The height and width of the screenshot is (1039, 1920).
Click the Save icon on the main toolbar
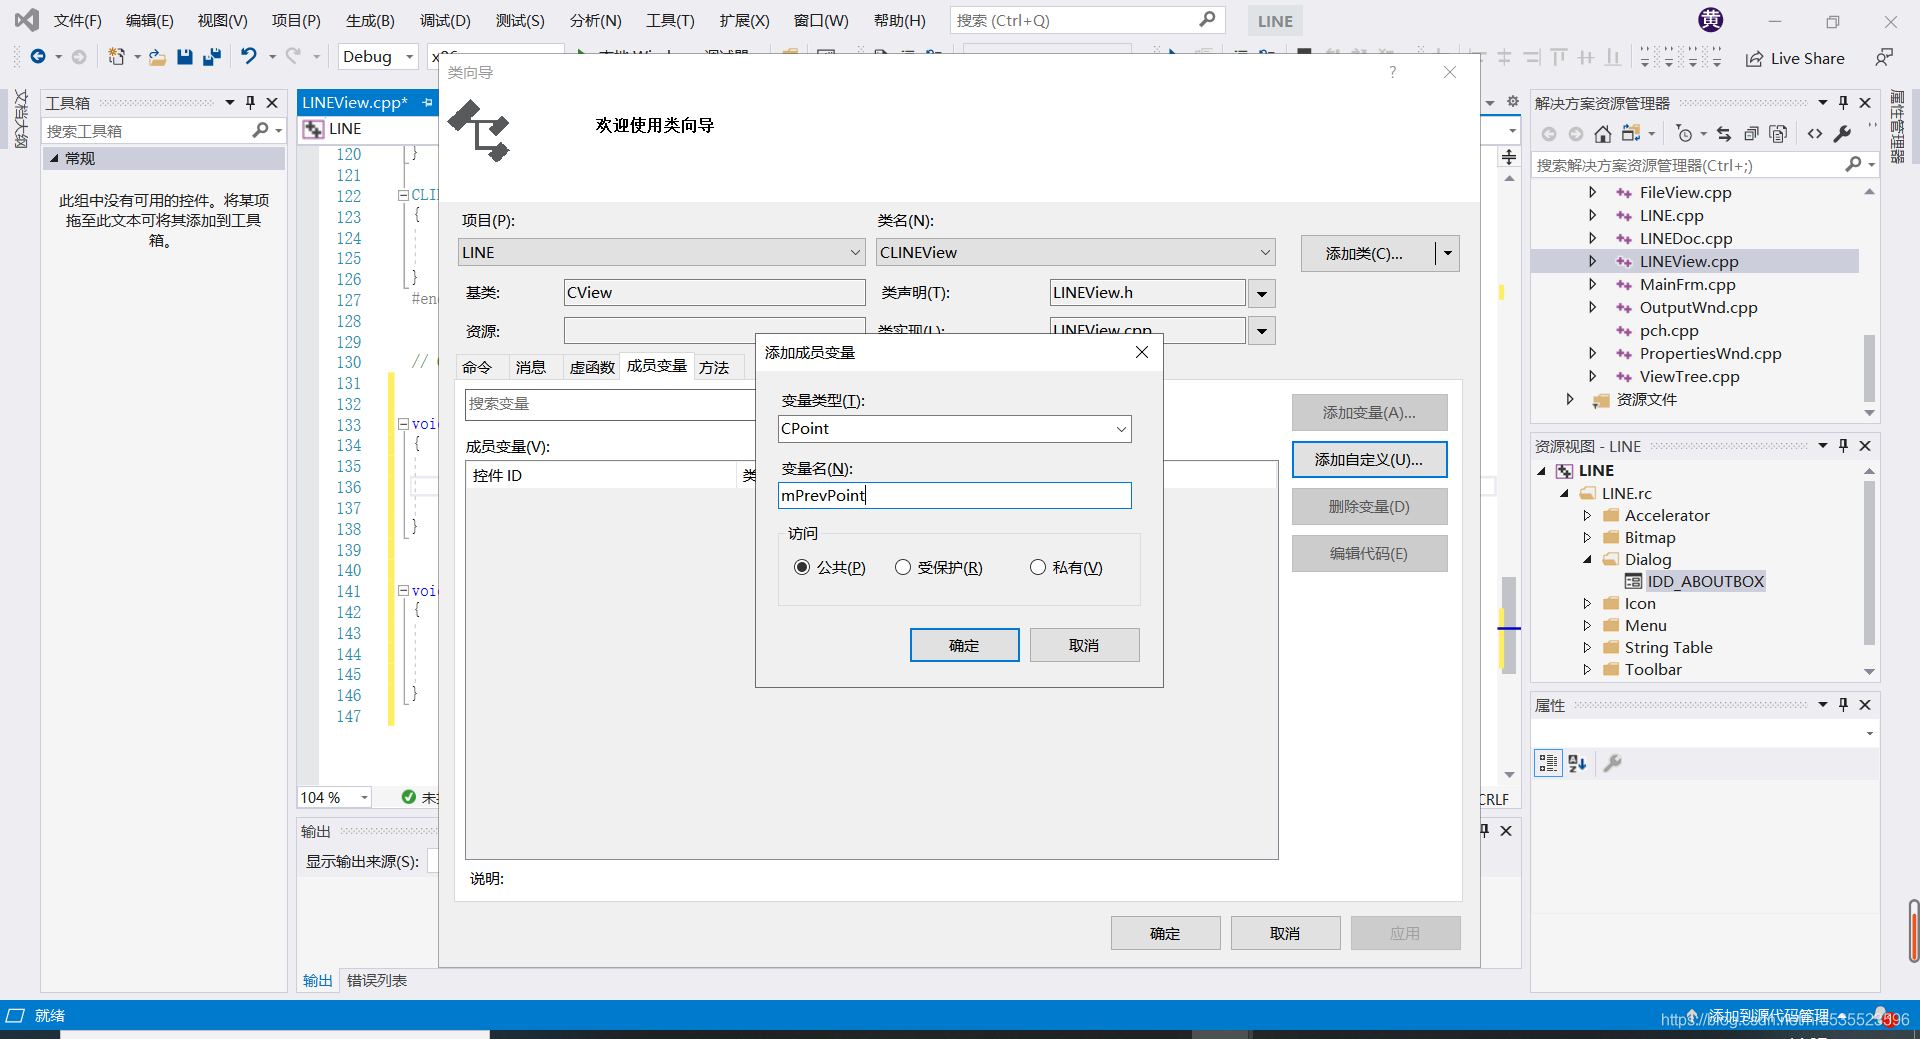[x=184, y=57]
